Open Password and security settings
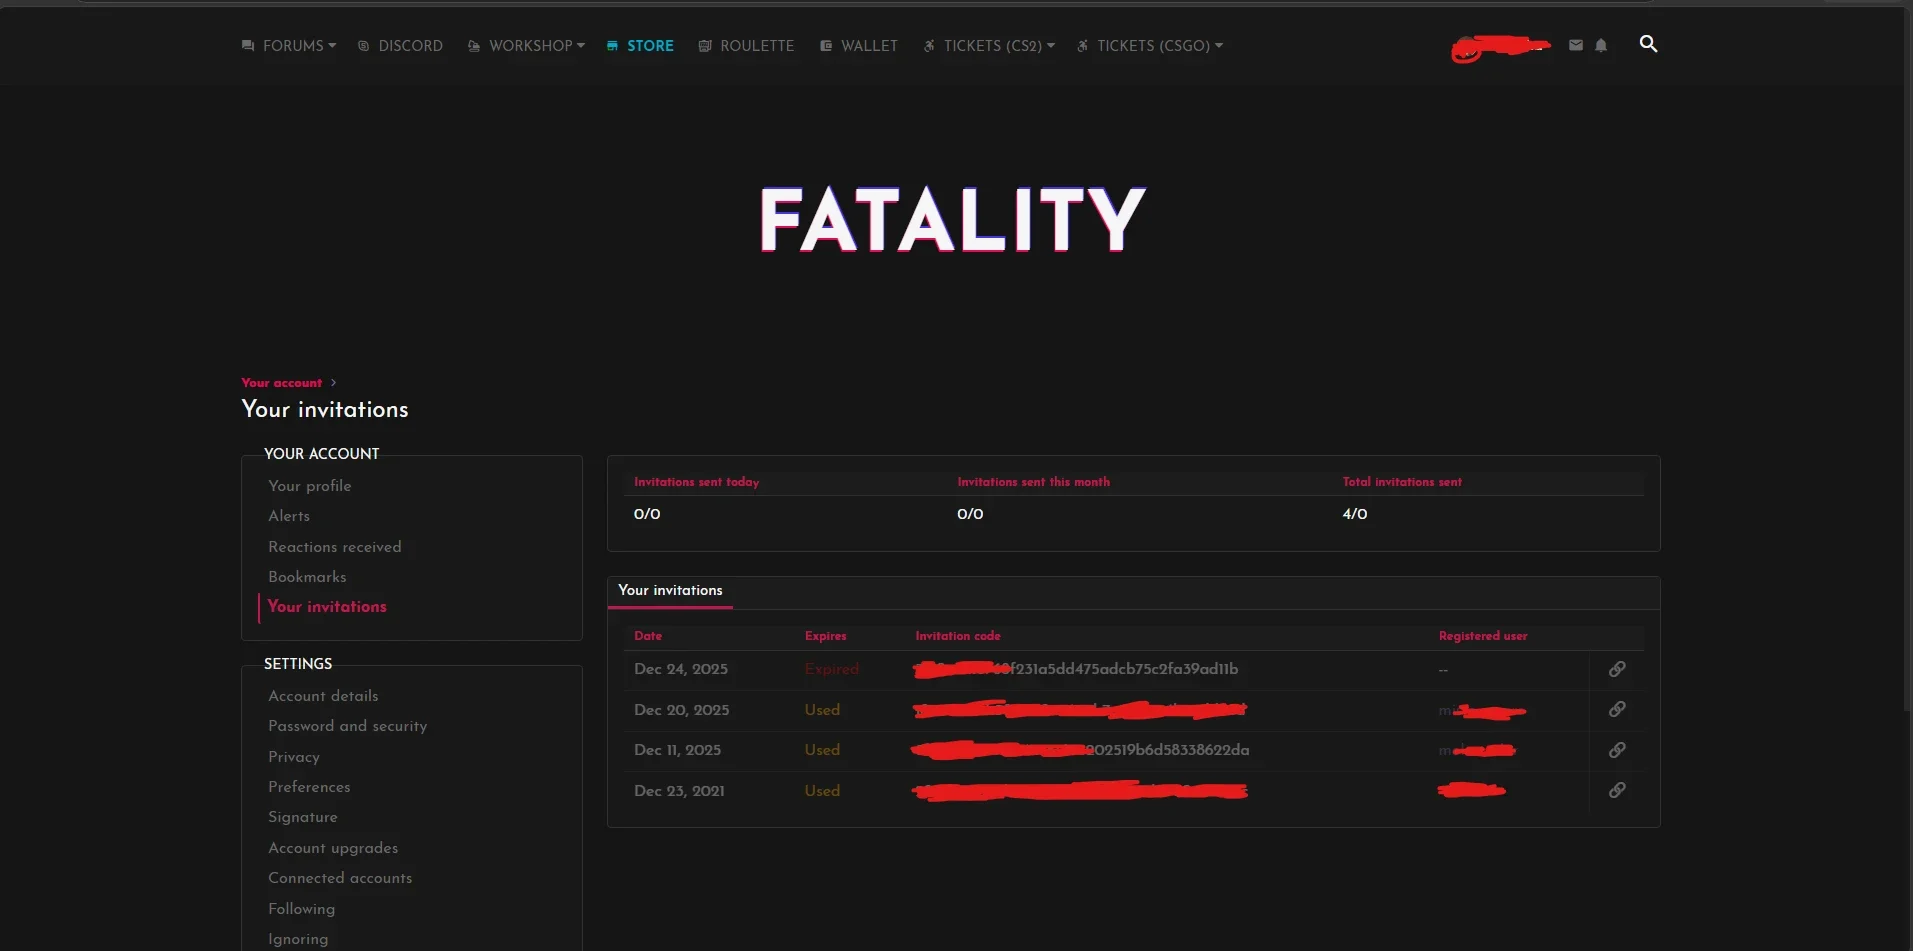This screenshot has height=951, width=1913. tap(348, 726)
